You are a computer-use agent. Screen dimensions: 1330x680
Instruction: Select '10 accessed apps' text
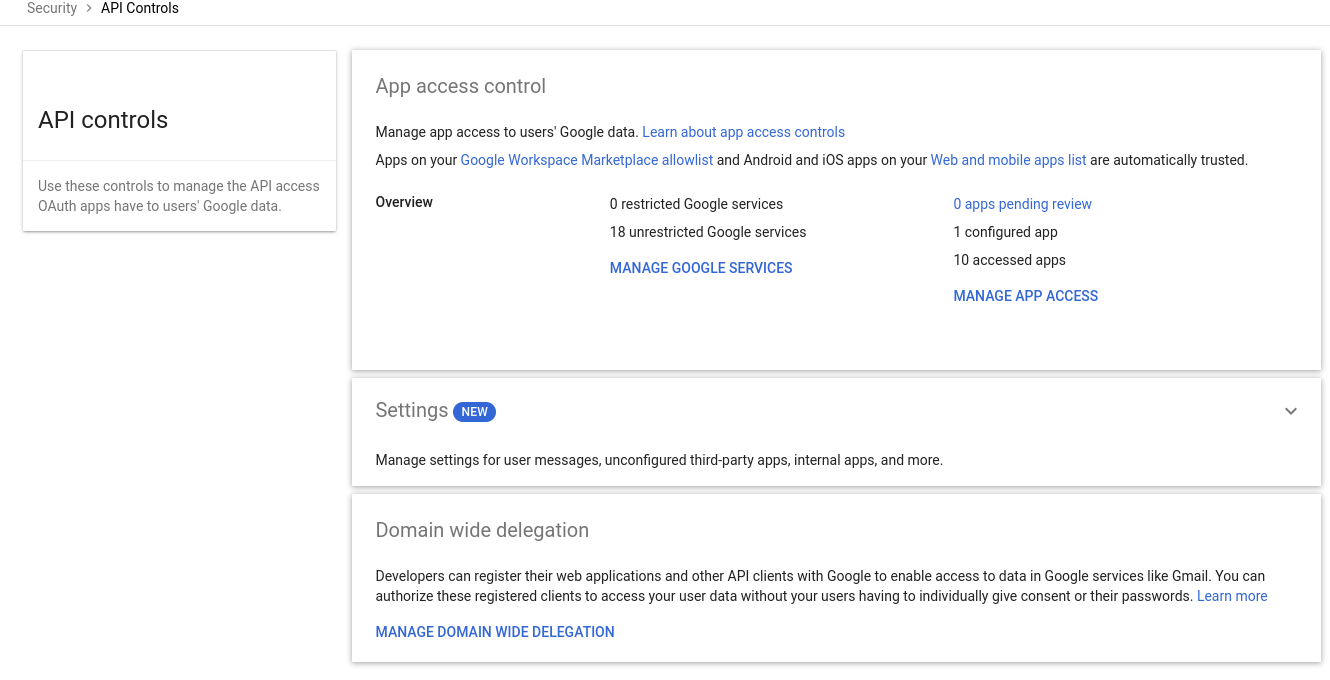[x=1009, y=260]
